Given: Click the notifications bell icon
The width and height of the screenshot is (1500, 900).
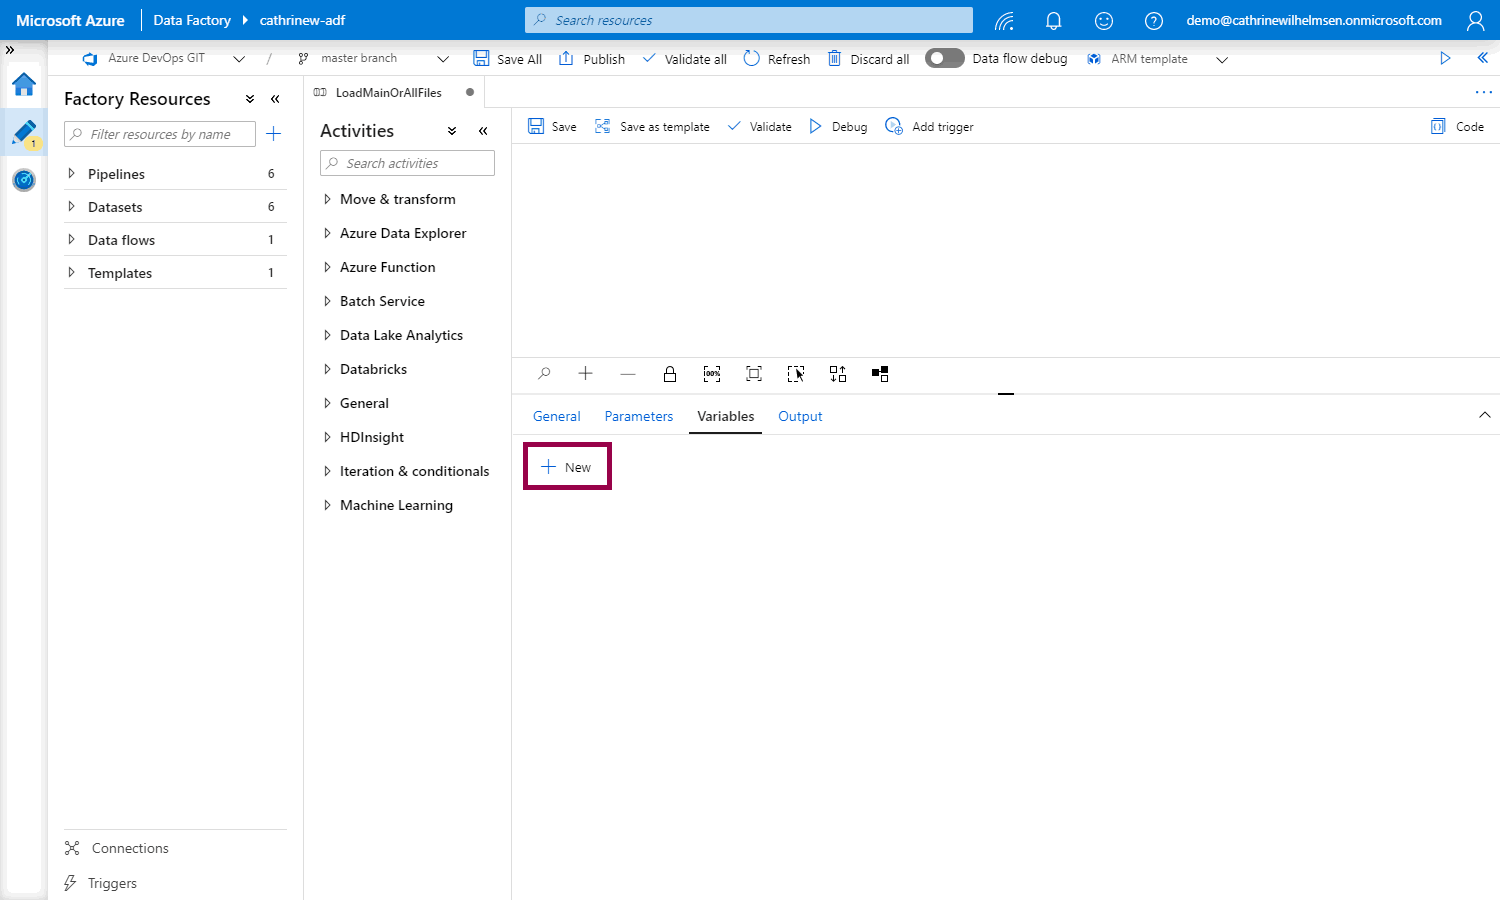Looking at the screenshot, I should click(1053, 21).
